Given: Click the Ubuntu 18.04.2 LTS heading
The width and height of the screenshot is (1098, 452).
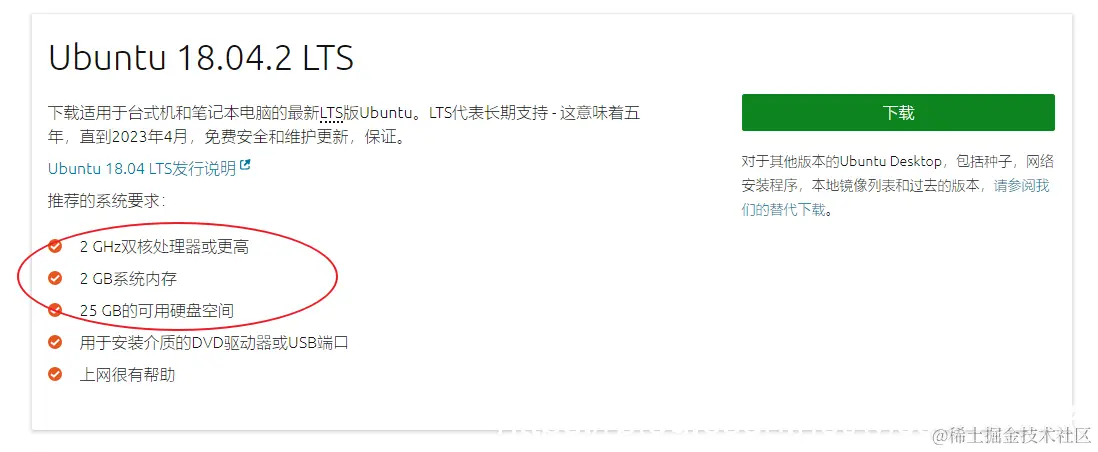Looking at the screenshot, I should [201, 57].
